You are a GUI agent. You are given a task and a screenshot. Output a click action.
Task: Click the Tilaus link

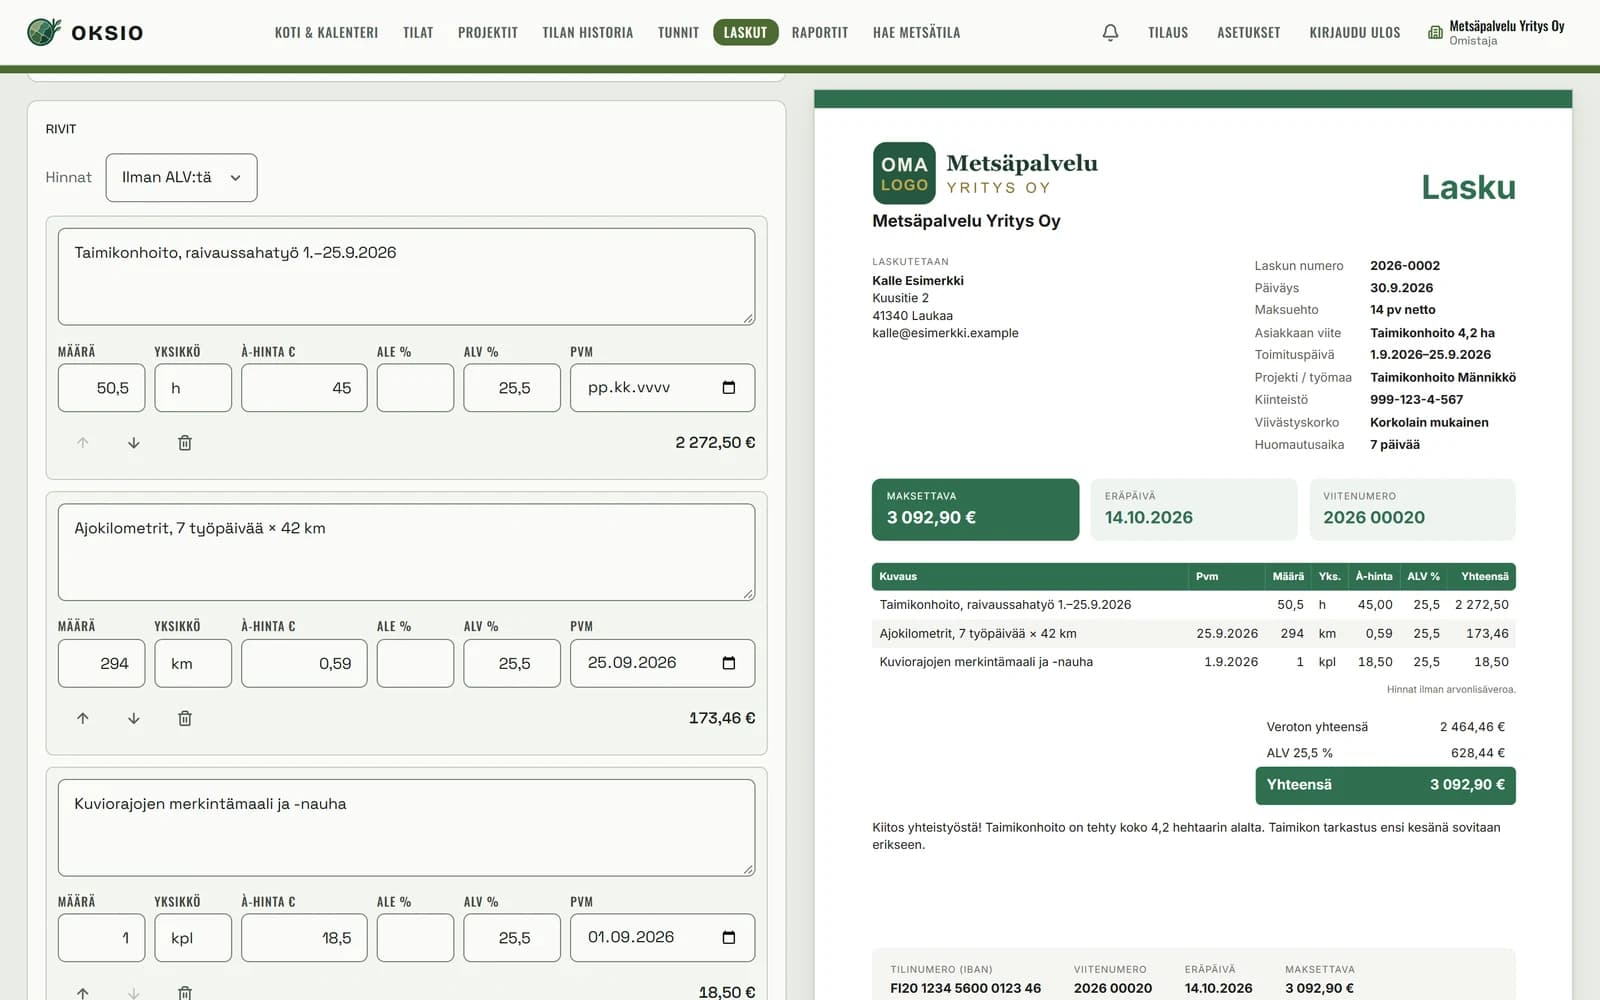pyautogui.click(x=1168, y=32)
